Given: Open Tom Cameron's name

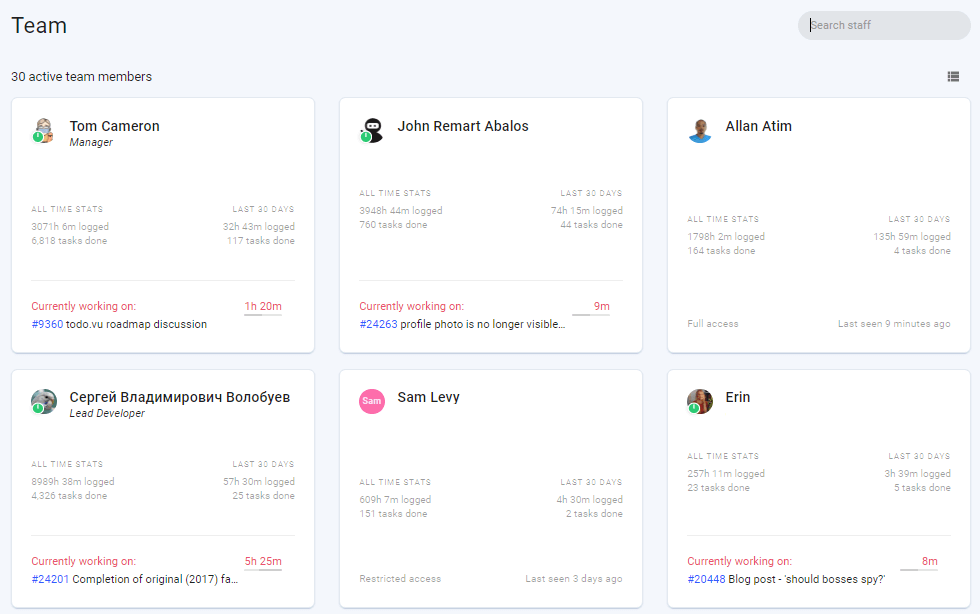Looking at the screenshot, I should point(114,126).
